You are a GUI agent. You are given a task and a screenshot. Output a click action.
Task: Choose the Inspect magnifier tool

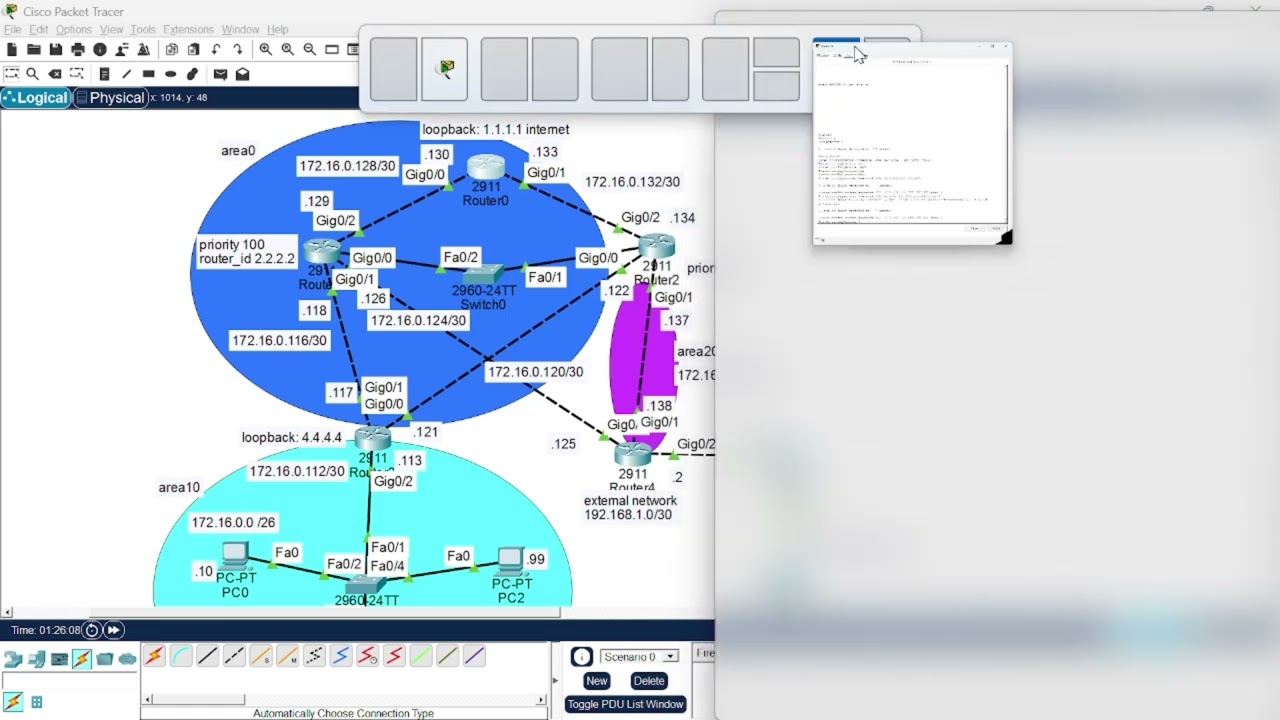click(33, 74)
